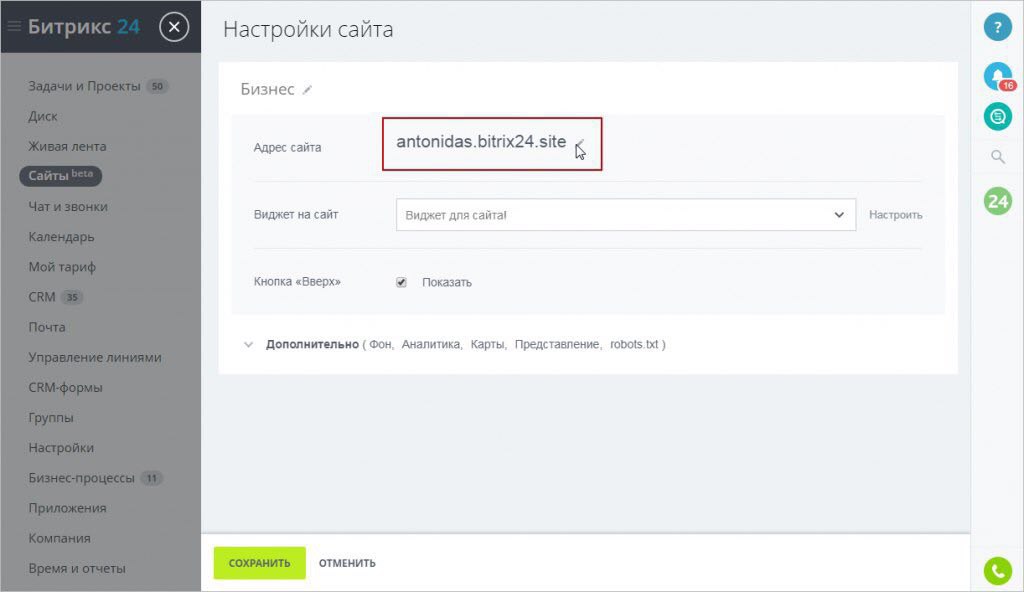Open CRM menu item
1024x592 pixels.
(x=42, y=297)
